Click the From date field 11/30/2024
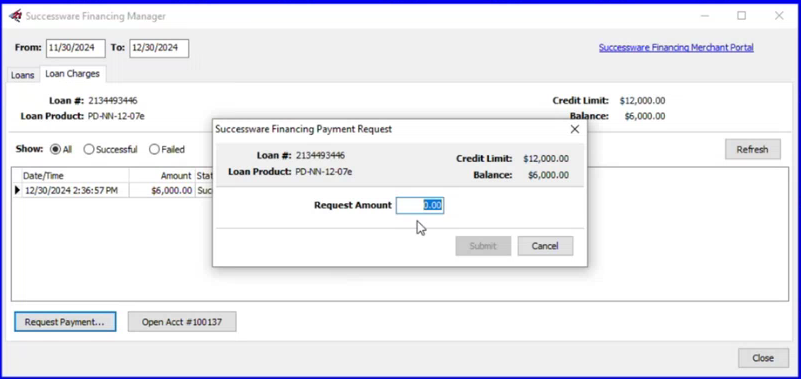Image resolution: width=801 pixels, height=379 pixels. click(76, 48)
